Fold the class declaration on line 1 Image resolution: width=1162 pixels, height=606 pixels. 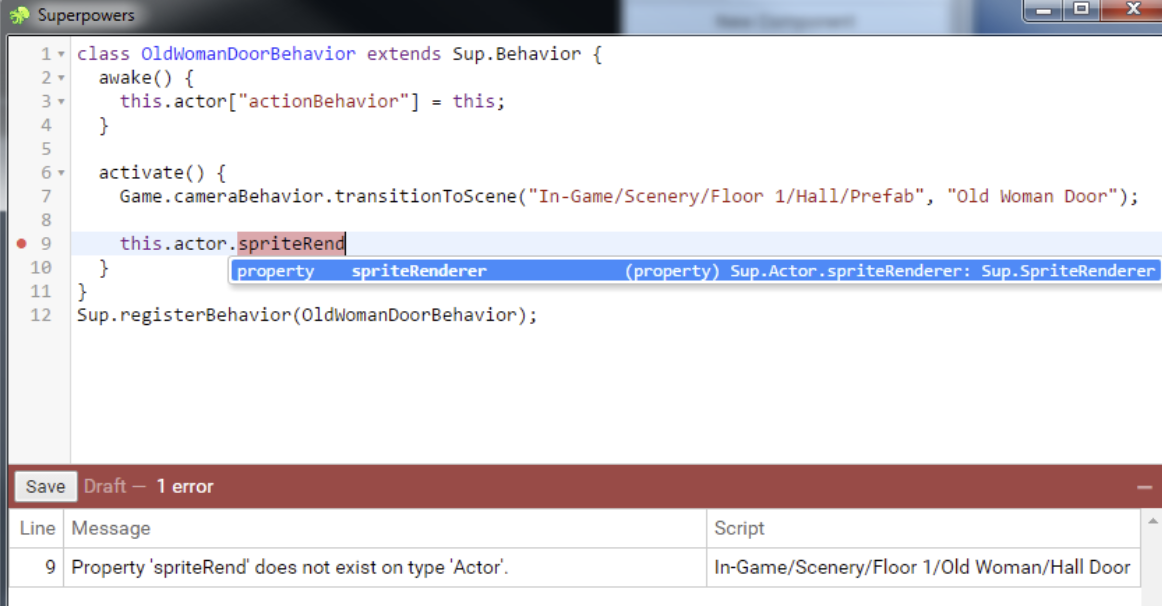pos(61,55)
